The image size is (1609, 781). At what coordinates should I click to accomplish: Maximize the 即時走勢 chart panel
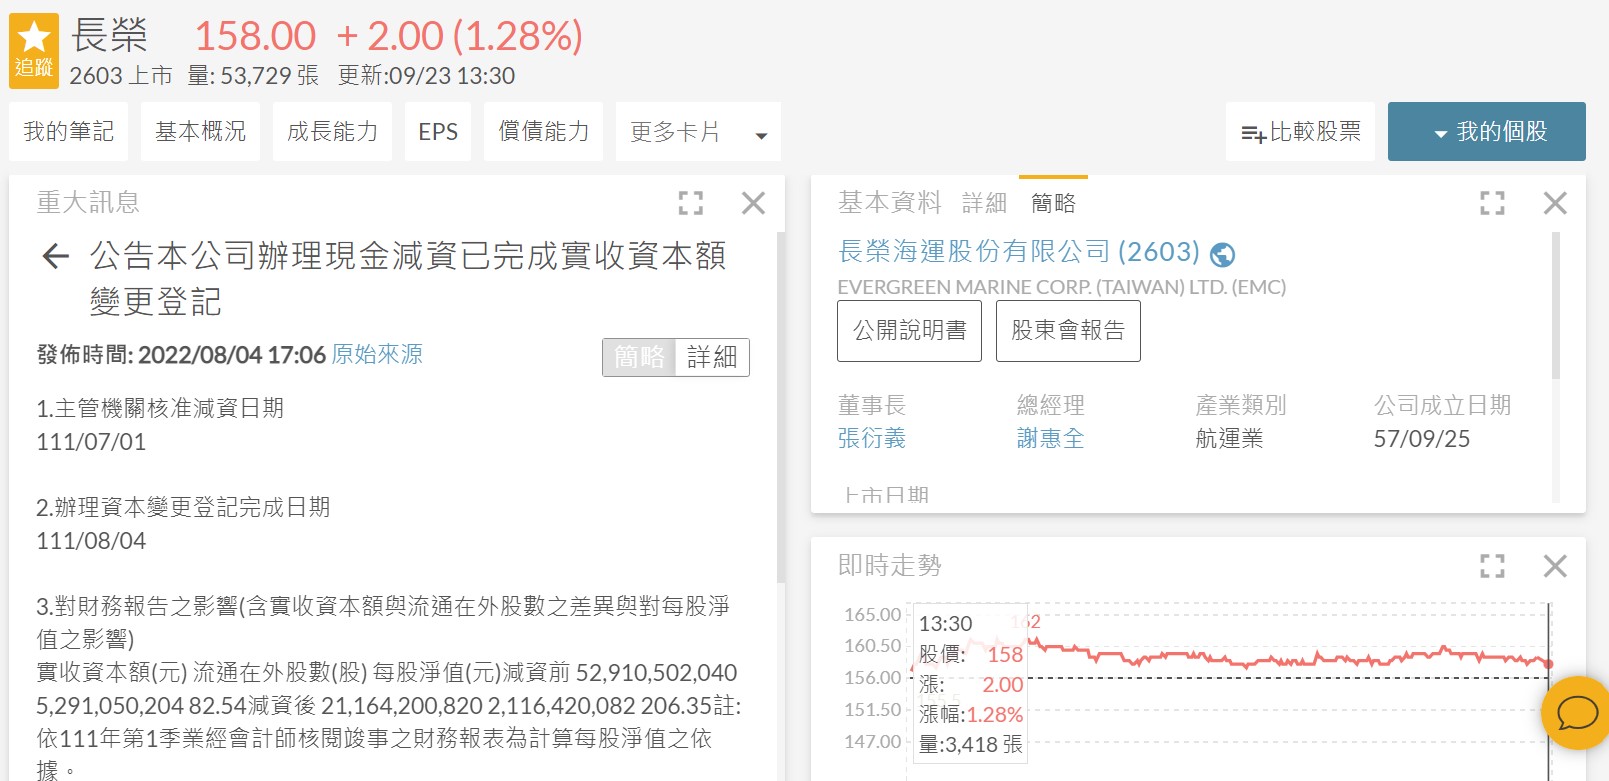point(1492,566)
